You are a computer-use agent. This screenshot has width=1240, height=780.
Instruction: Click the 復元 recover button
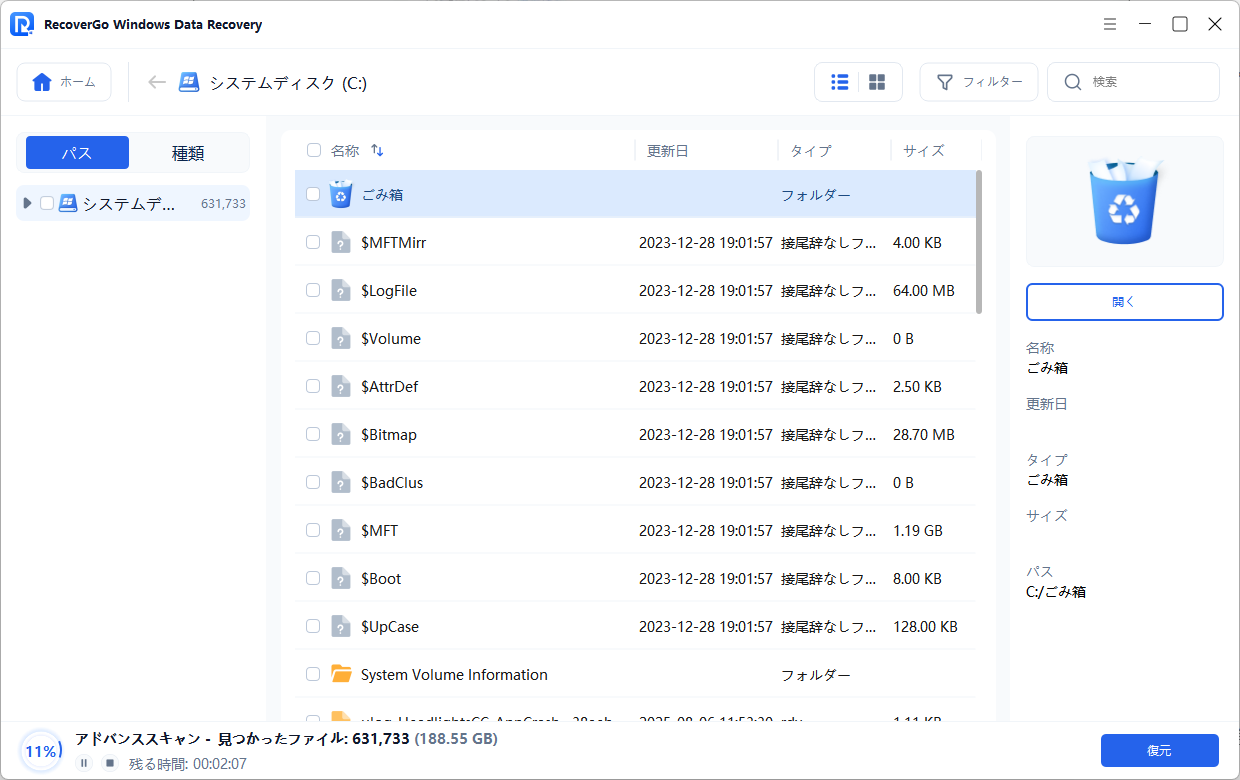[x=1159, y=750]
